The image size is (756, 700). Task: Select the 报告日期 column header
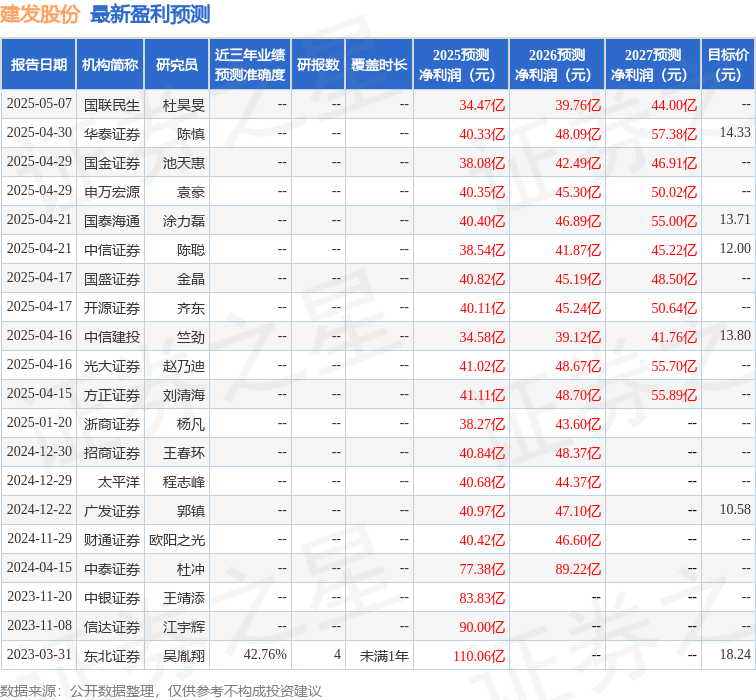click(39, 65)
